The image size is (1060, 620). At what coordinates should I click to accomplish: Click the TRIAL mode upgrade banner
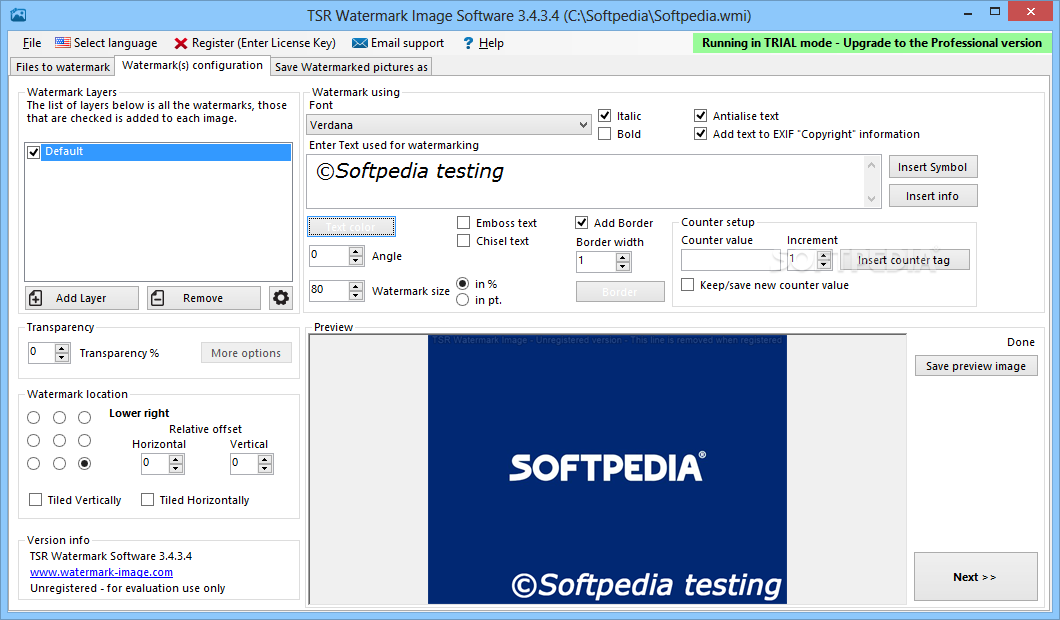point(871,43)
